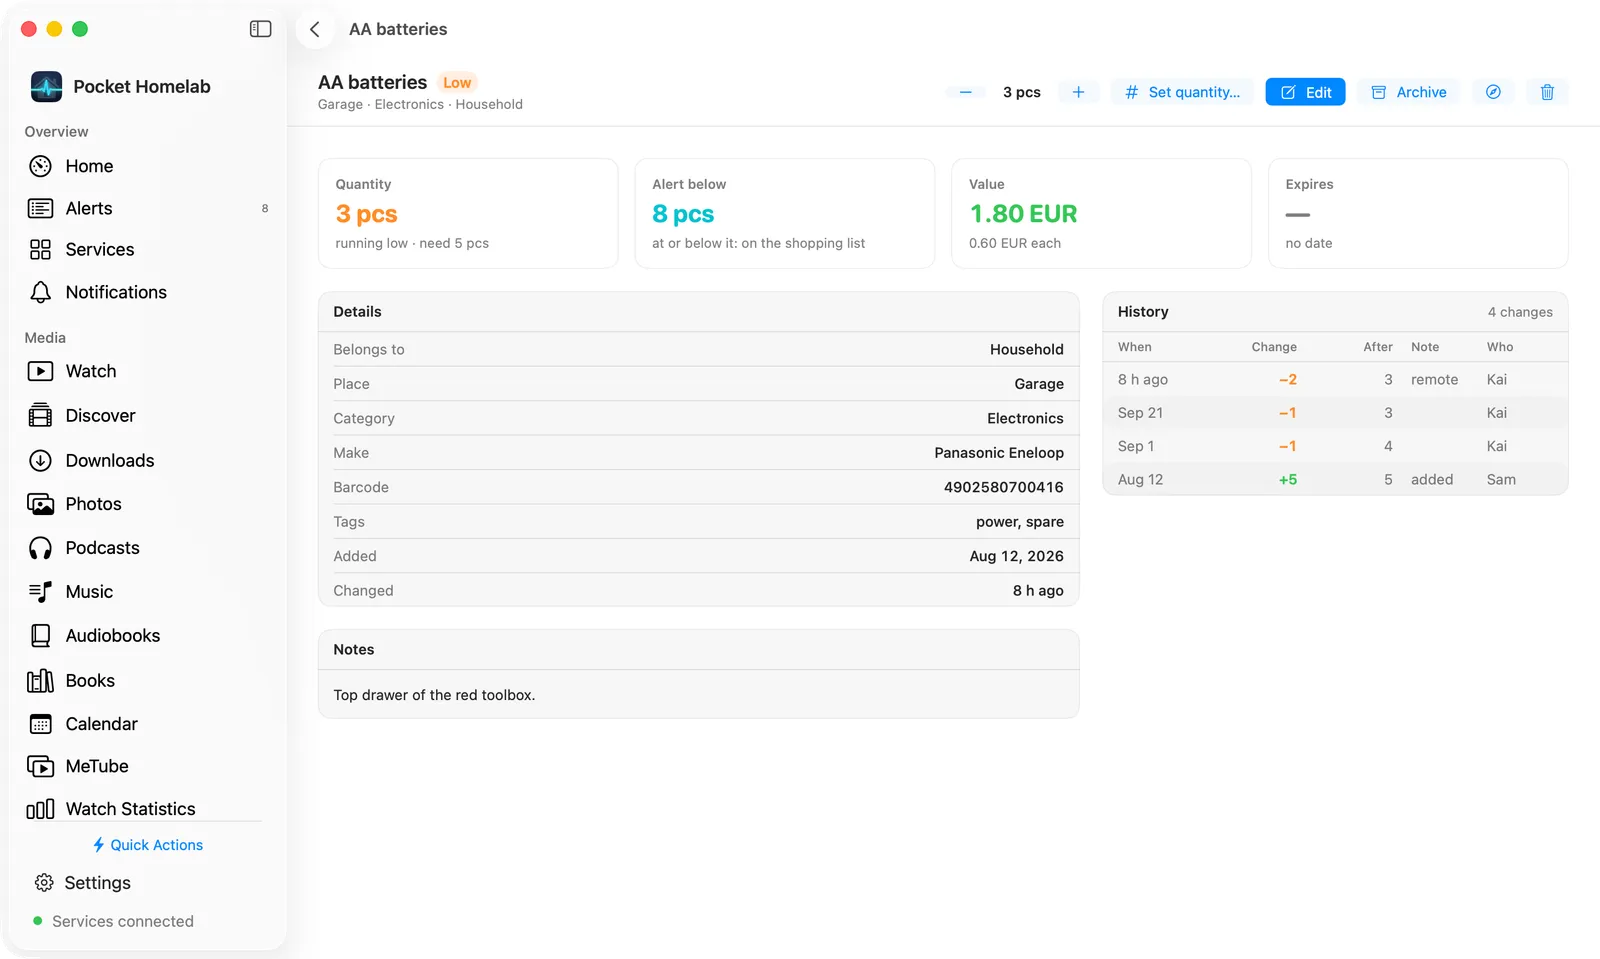The image size is (1600, 959).
Task: Open Watch Statistics page
Action: click(x=146, y=808)
